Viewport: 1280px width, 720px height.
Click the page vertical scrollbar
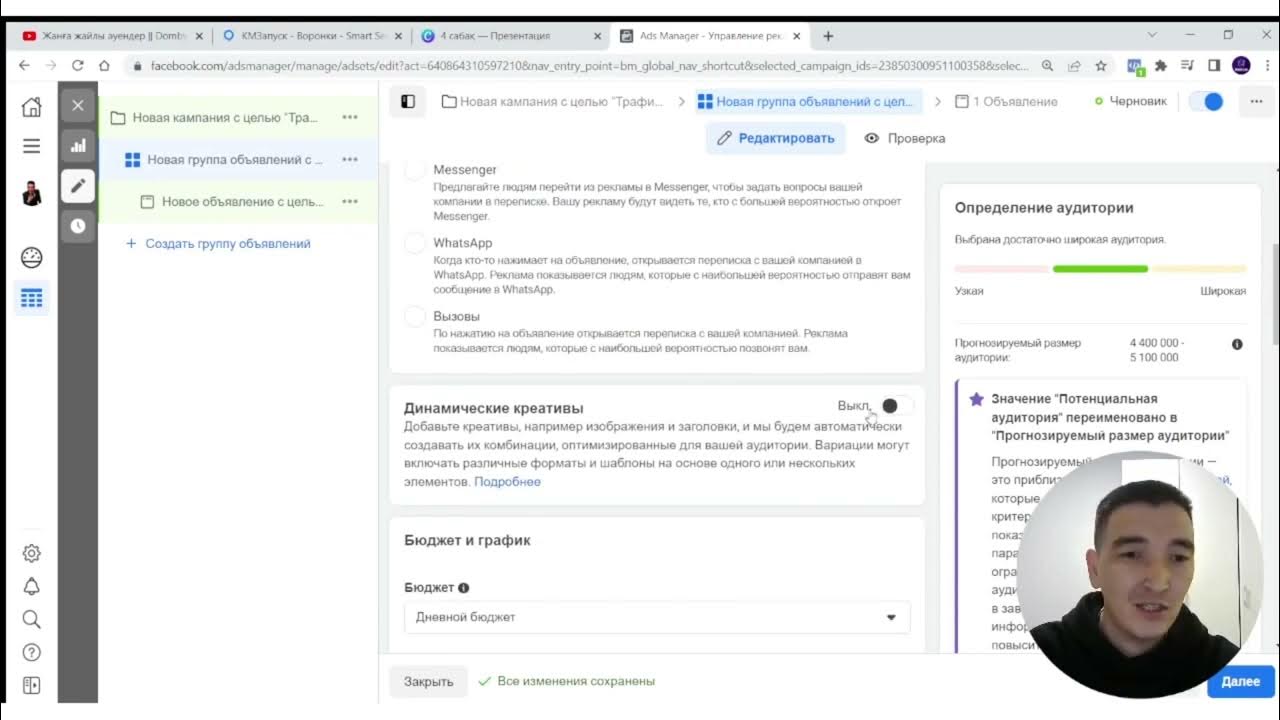pyautogui.click(x=1275, y=295)
